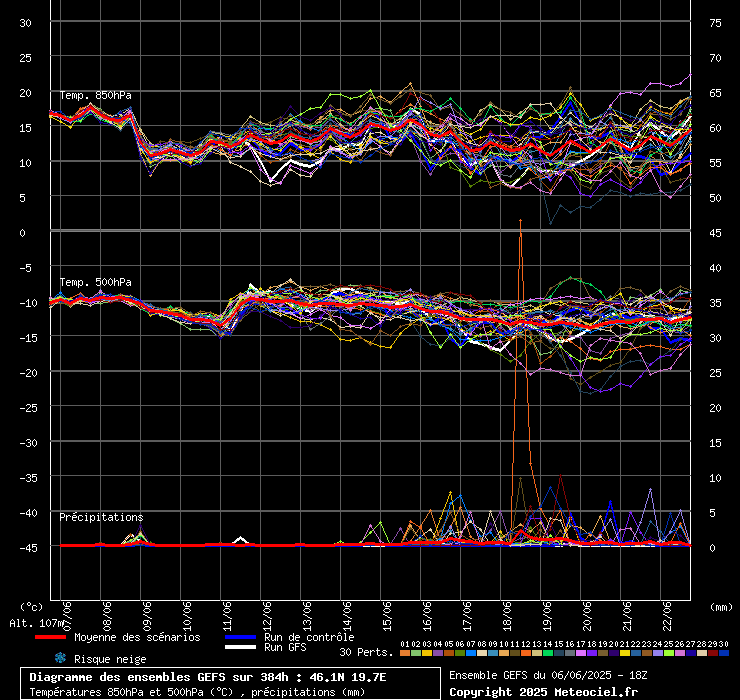
Task: Click the orange precipitation spike peak on 18/06
Action: point(521,220)
